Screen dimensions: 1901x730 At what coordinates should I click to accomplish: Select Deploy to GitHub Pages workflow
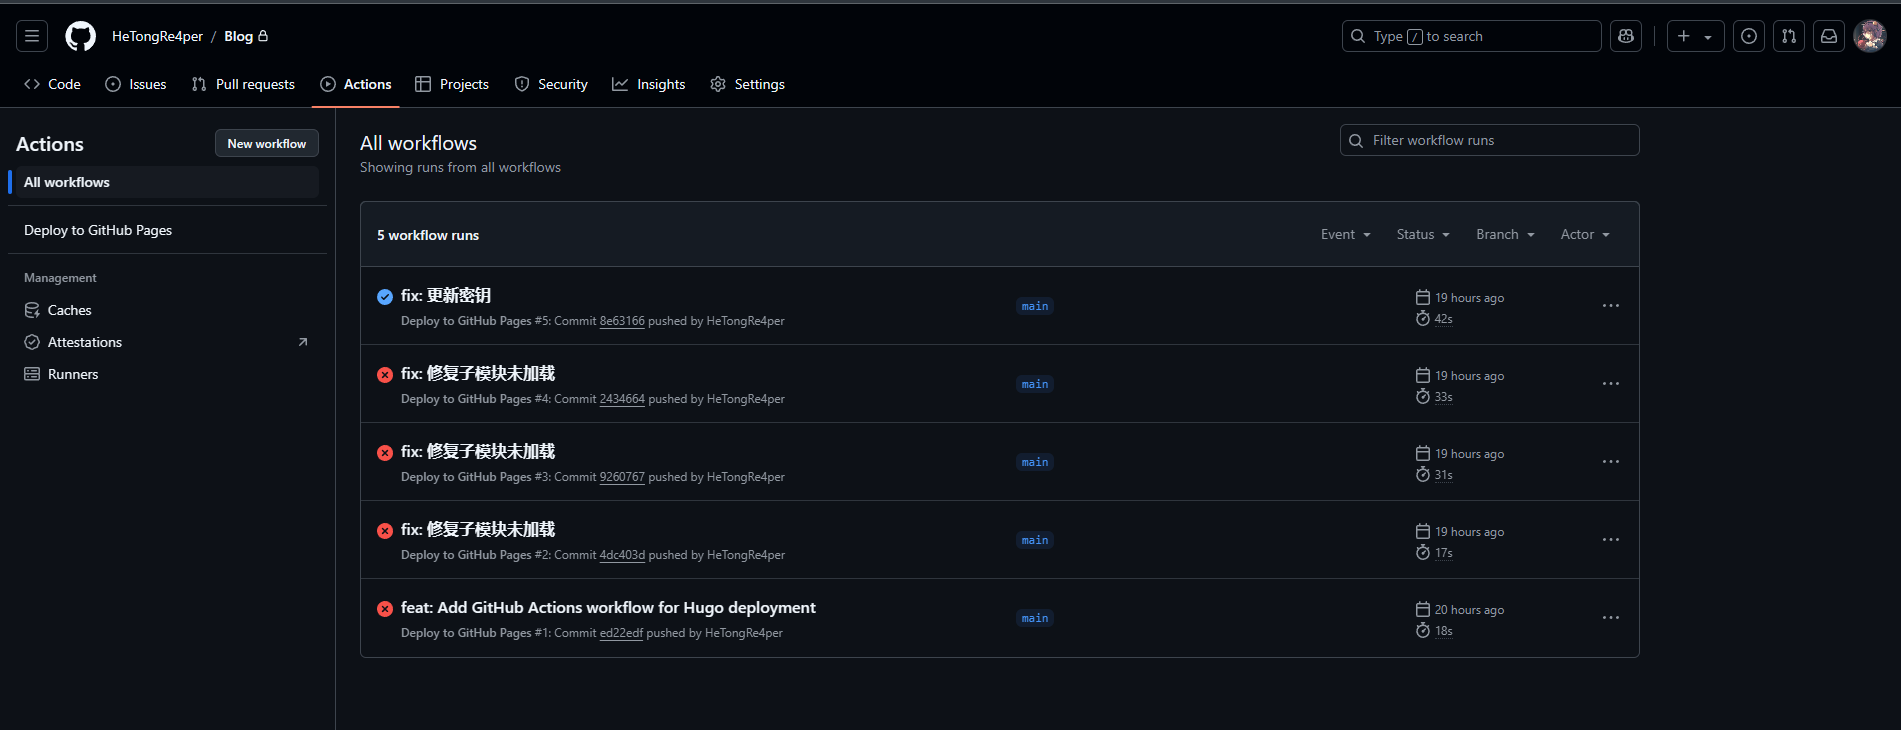click(98, 230)
